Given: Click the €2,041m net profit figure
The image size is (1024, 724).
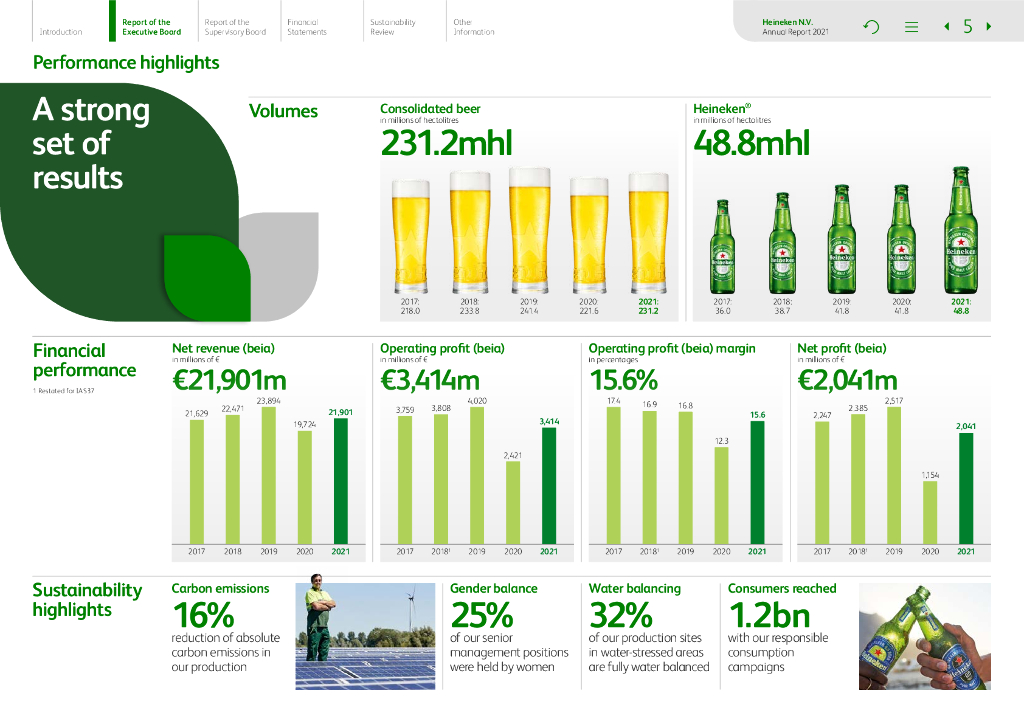Looking at the screenshot, I should click(848, 381).
